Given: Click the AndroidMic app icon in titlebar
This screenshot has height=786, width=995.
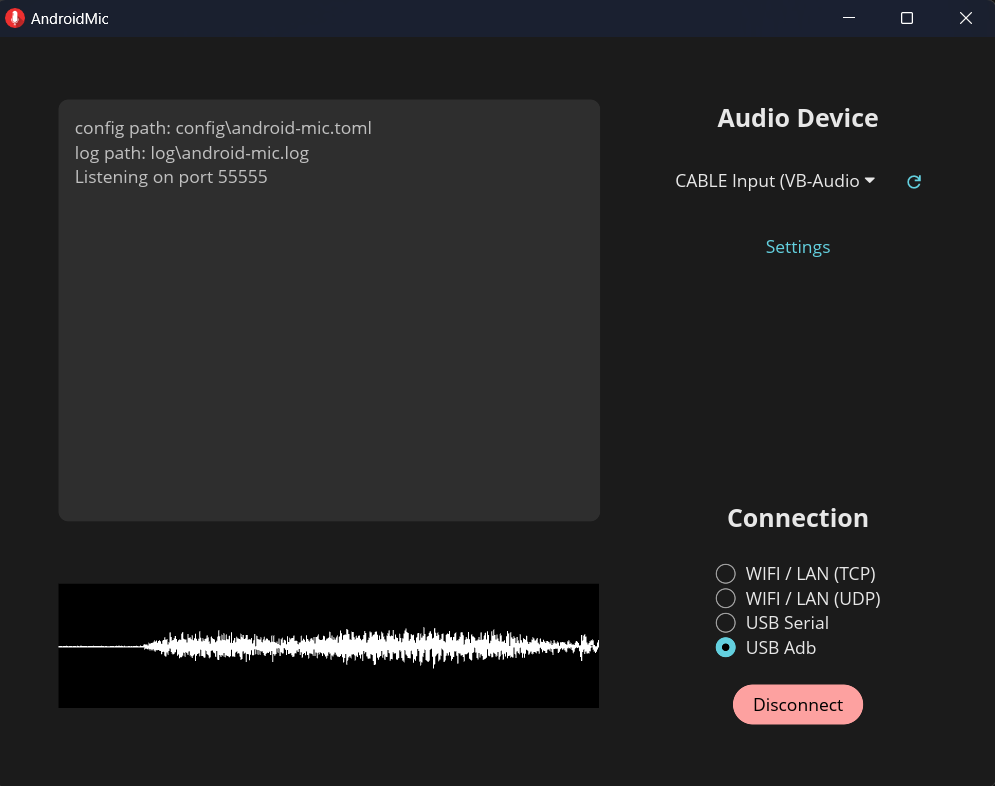Looking at the screenshot, I should (14, 17).
